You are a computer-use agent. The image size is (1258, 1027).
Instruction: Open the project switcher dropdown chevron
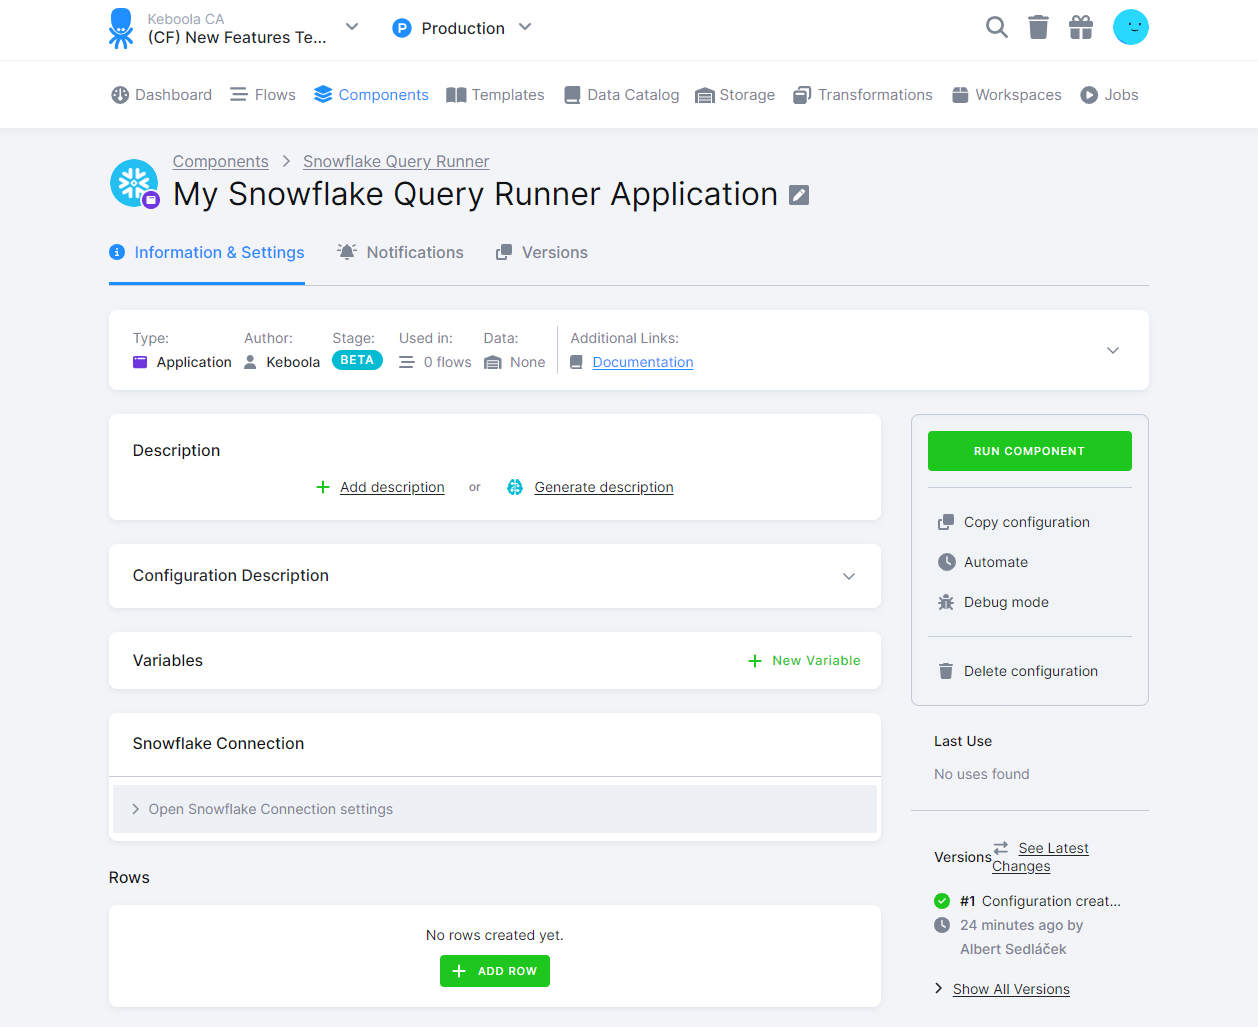pyautogui.click(x=352, y=27)
